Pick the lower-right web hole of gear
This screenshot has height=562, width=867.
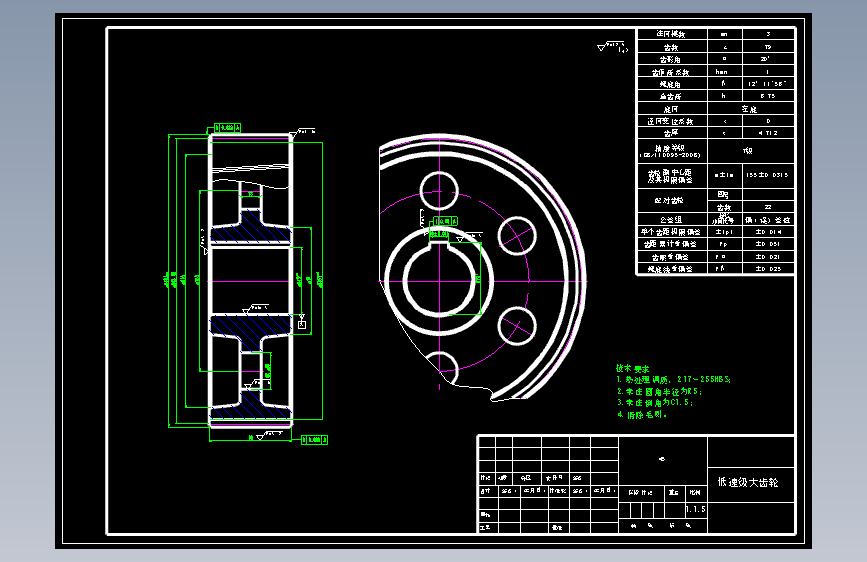pyautogui.click(x=517, y=326)
